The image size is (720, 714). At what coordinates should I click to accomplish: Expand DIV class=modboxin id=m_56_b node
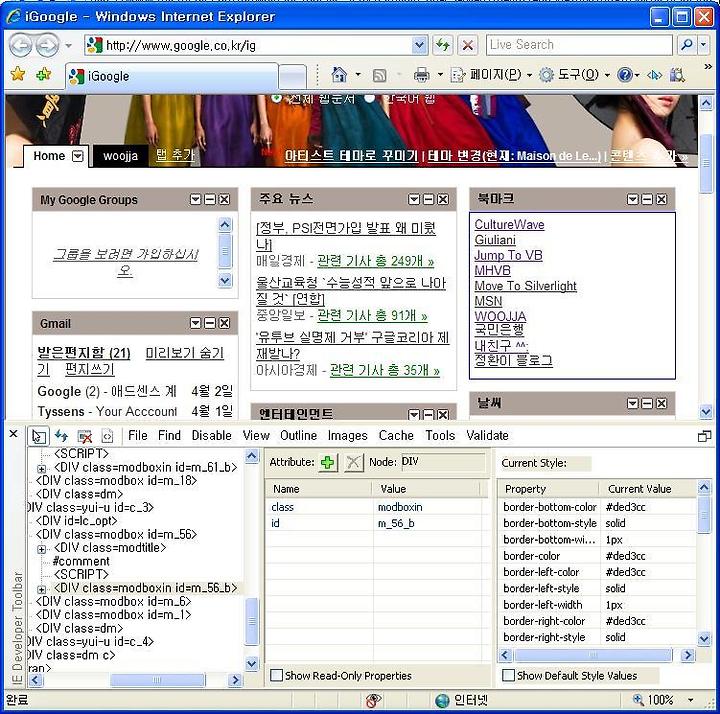pyautogui.click(x=41, y=590)
